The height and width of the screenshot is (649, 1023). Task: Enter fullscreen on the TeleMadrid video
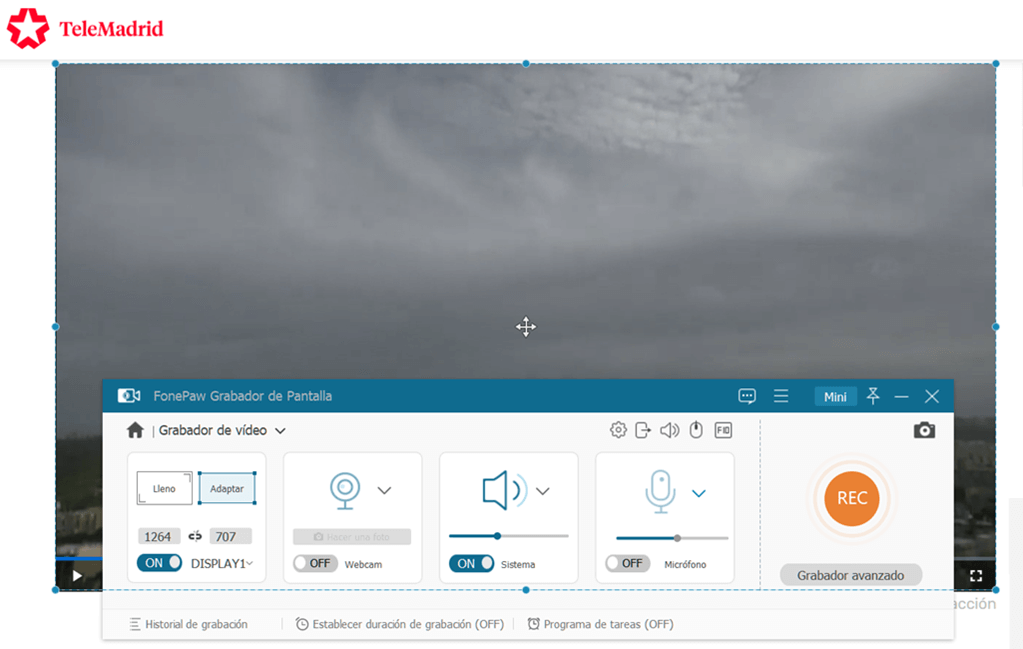click(976, 575)
